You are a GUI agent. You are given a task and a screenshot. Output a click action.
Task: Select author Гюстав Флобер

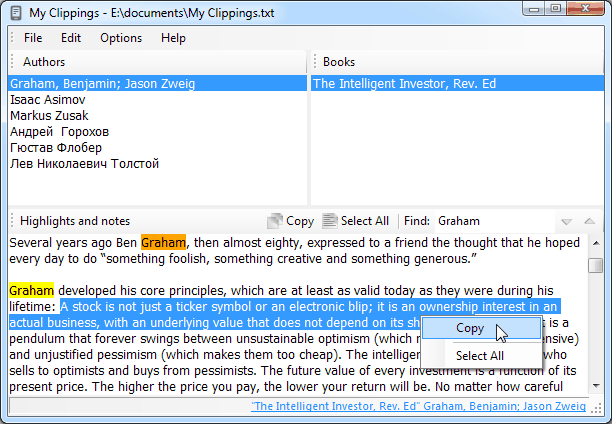tap(157, 148)
